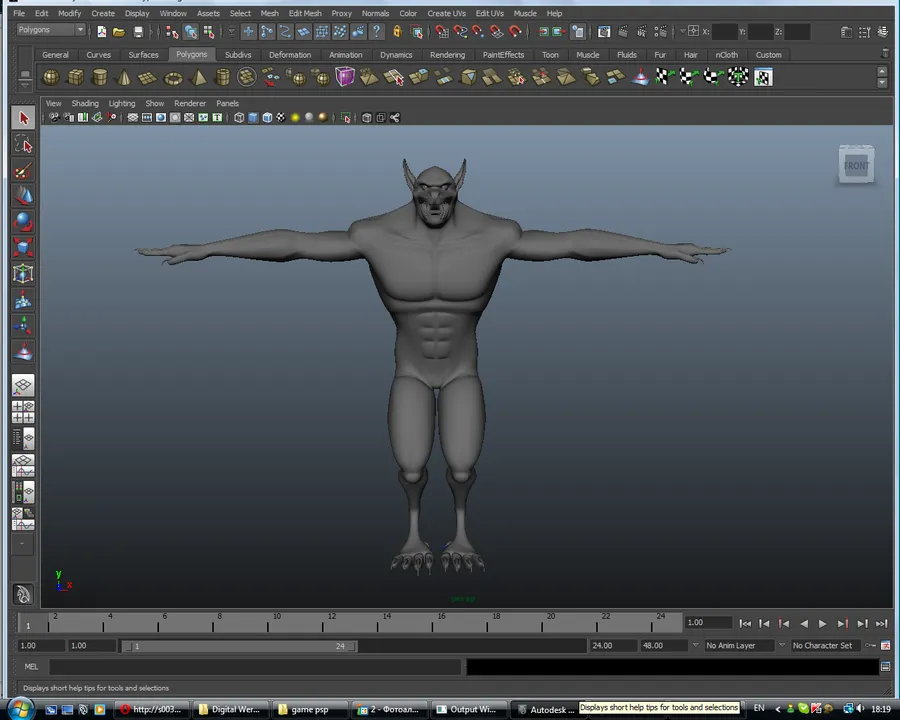
Task: Open the Polygons menu set dropdown
Action: (50, 31)
